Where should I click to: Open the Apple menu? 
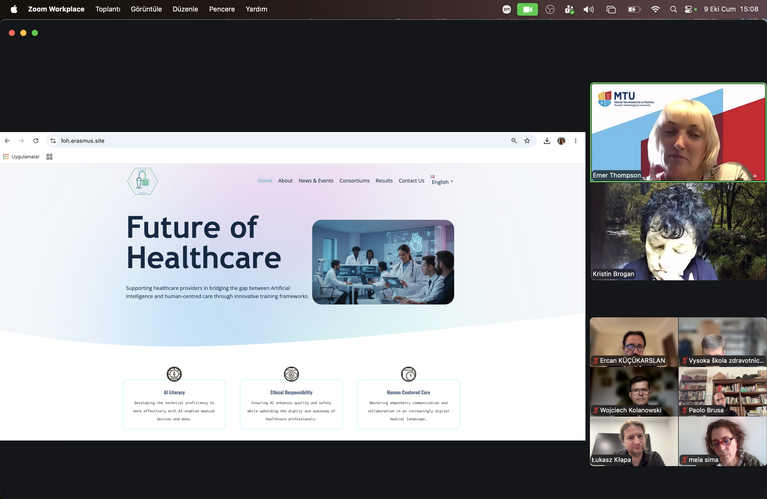coord(14,9)
